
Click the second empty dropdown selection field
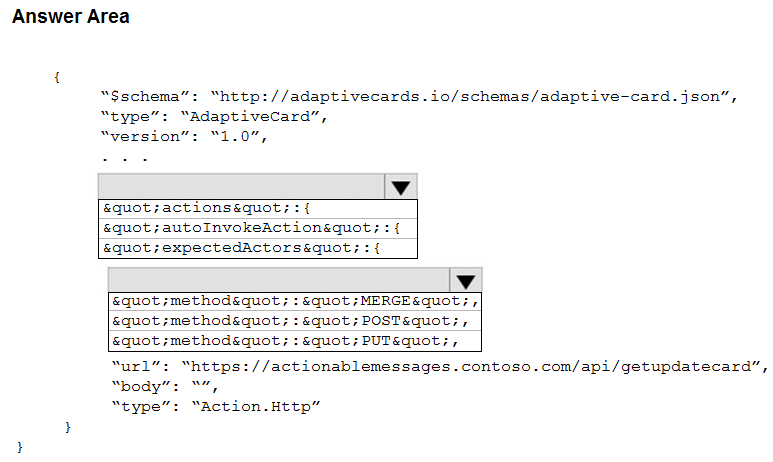(279, 281)
